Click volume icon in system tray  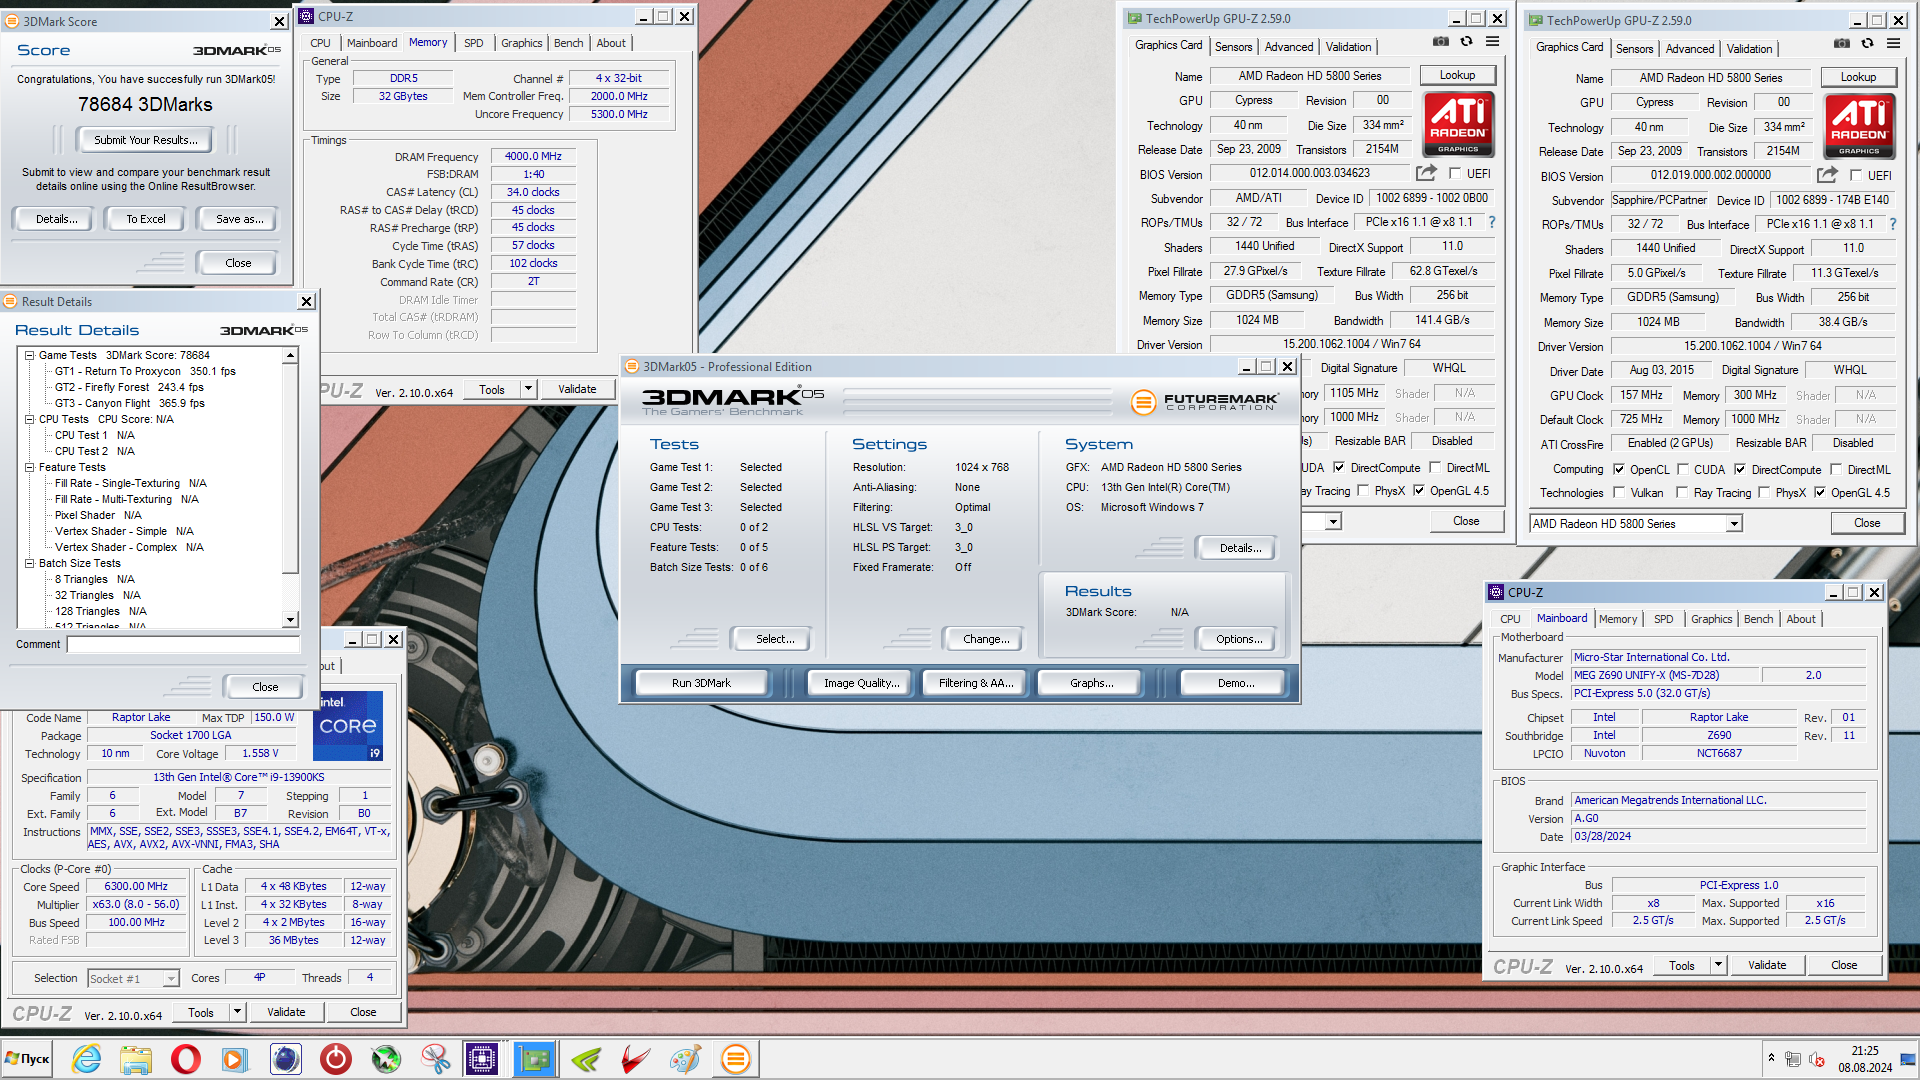point(1817,1059)
